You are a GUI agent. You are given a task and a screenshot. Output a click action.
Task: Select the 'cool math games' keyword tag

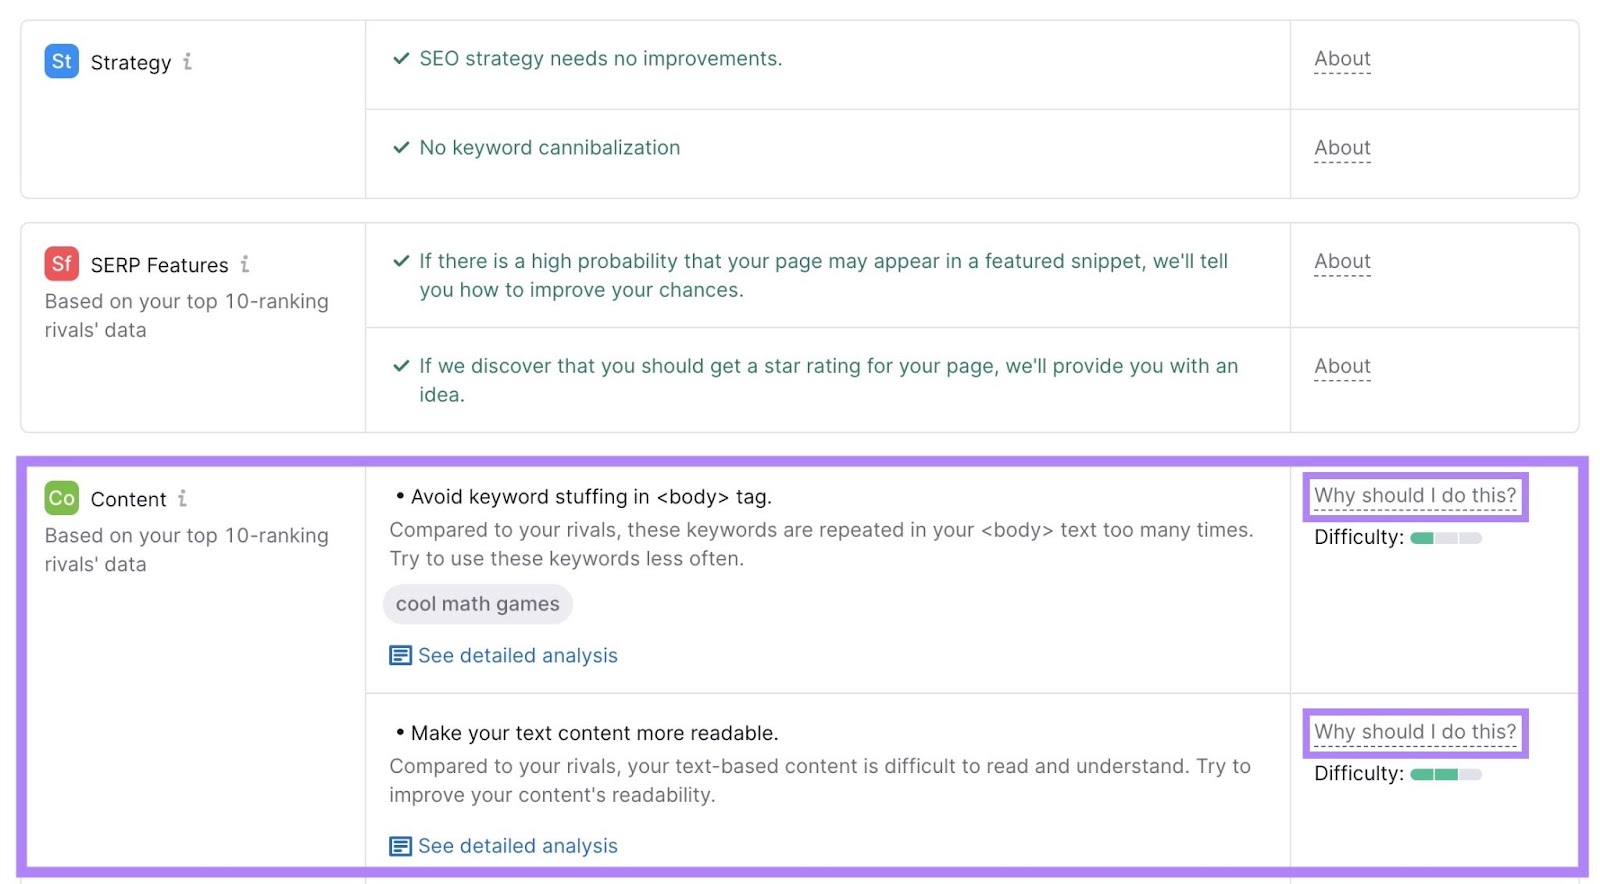(x=477, y=603)
